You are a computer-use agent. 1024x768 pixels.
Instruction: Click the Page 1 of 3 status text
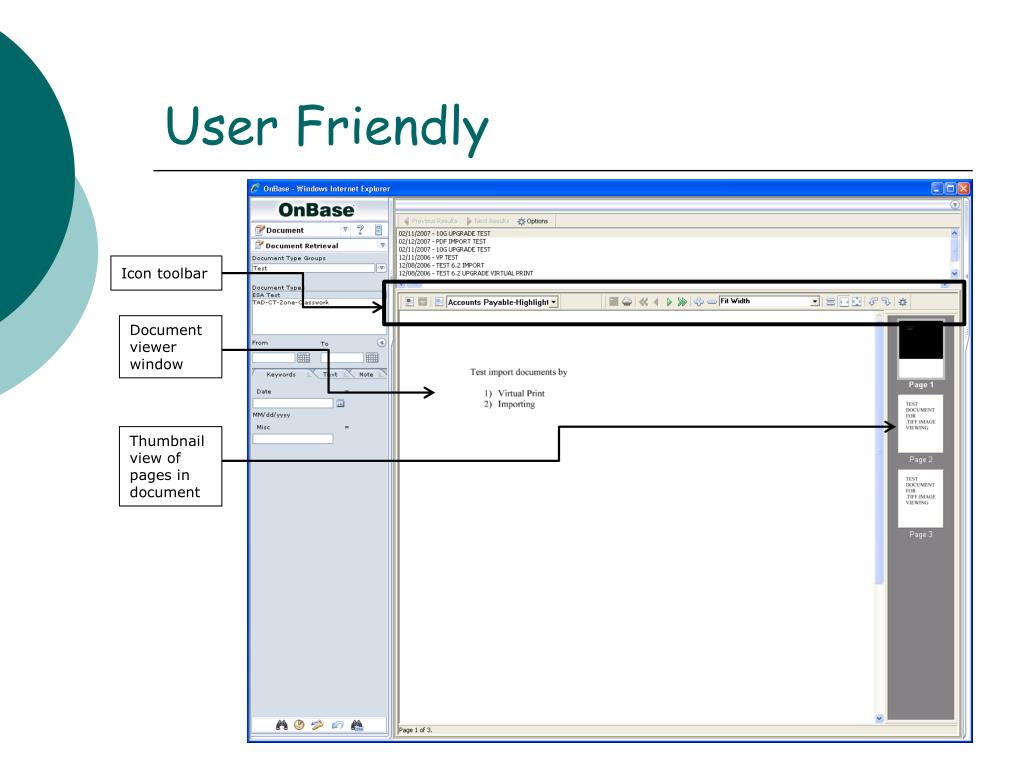point(415,730)
